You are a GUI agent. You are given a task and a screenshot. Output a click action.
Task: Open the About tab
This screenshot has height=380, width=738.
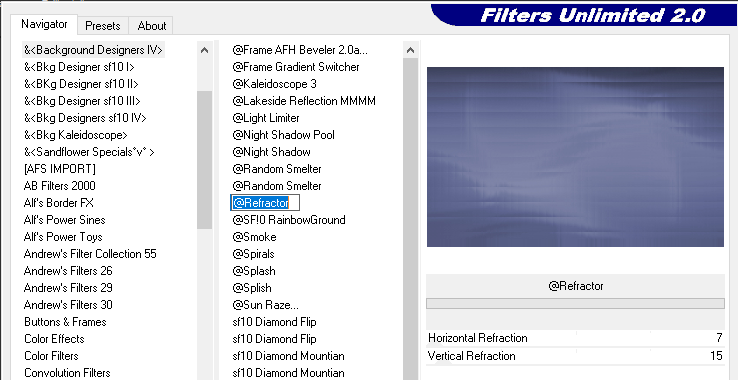[152, 26]
